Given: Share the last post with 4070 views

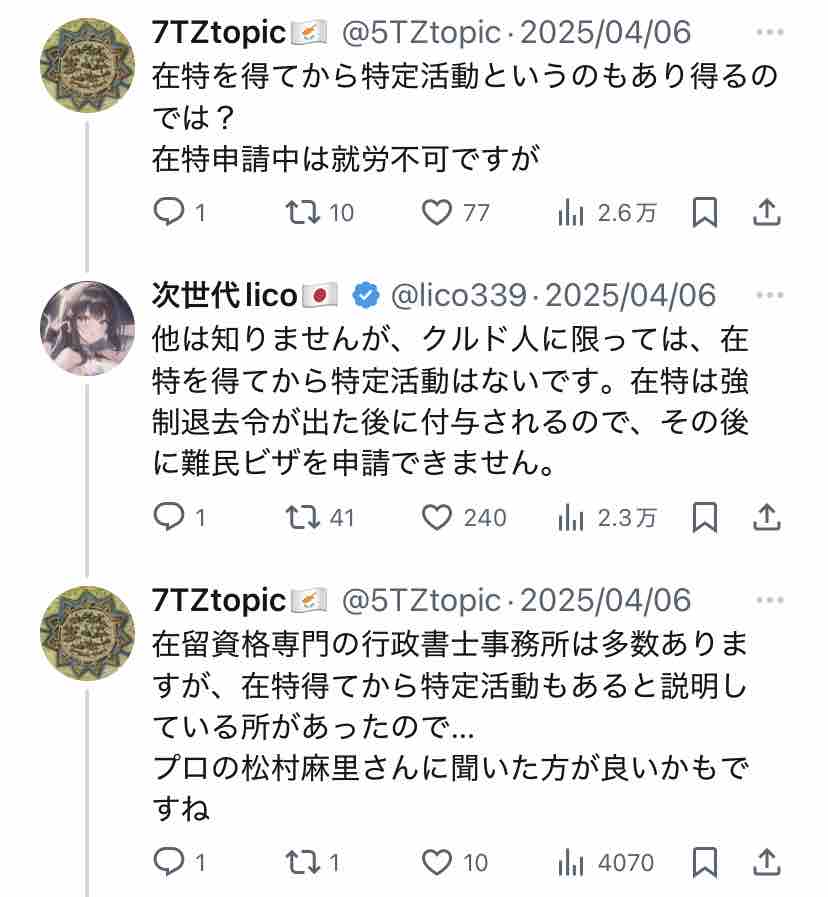Looking at the screenshot, I should point(766,861).
